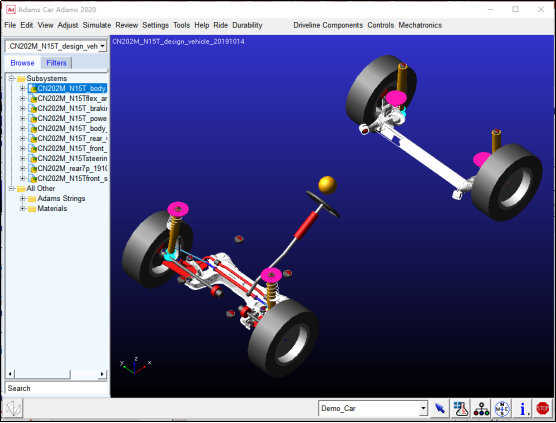Open the Settings menu
Image resolution: width=556 pixels, height=423 pixels.
tap(155, 25)
